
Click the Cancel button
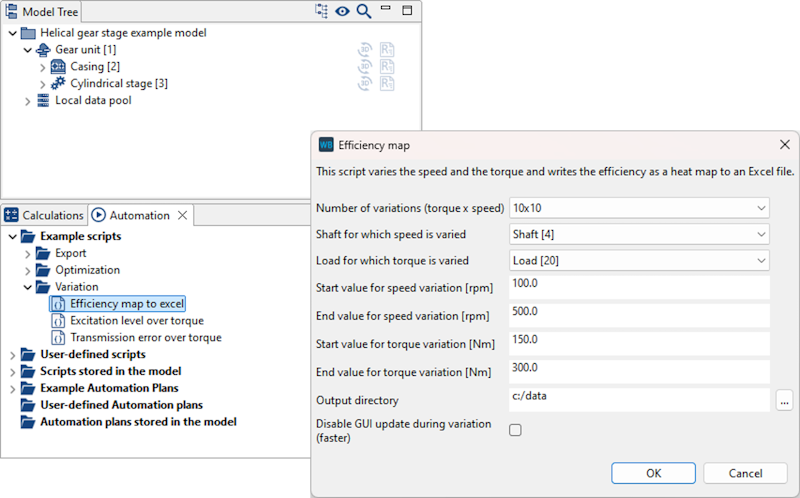[x=745, y=473]
